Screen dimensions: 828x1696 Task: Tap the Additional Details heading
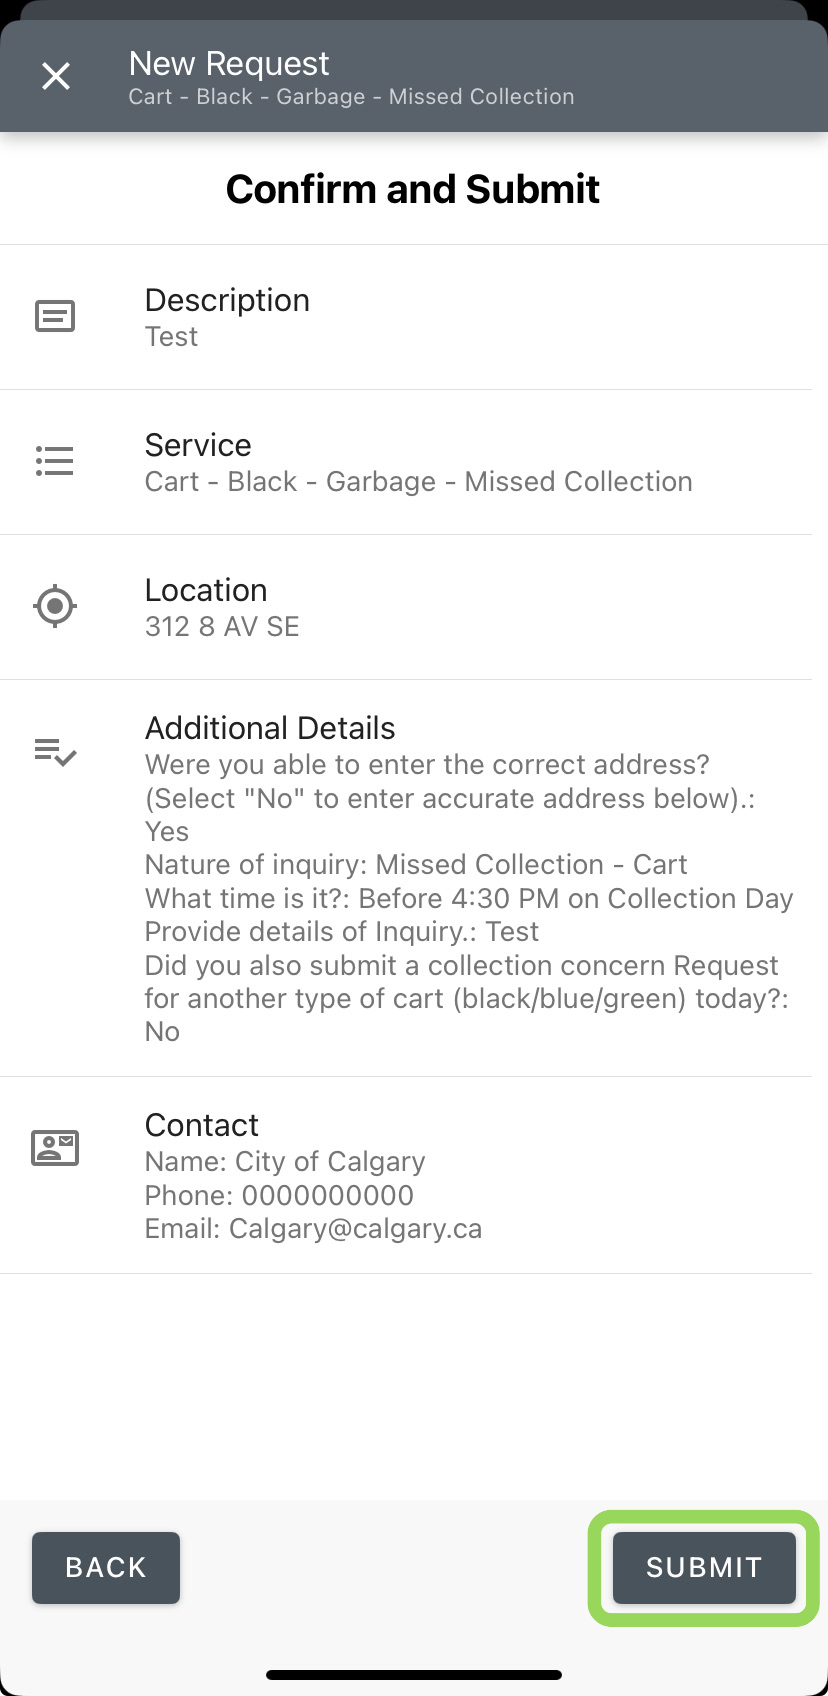click(270, 728)
